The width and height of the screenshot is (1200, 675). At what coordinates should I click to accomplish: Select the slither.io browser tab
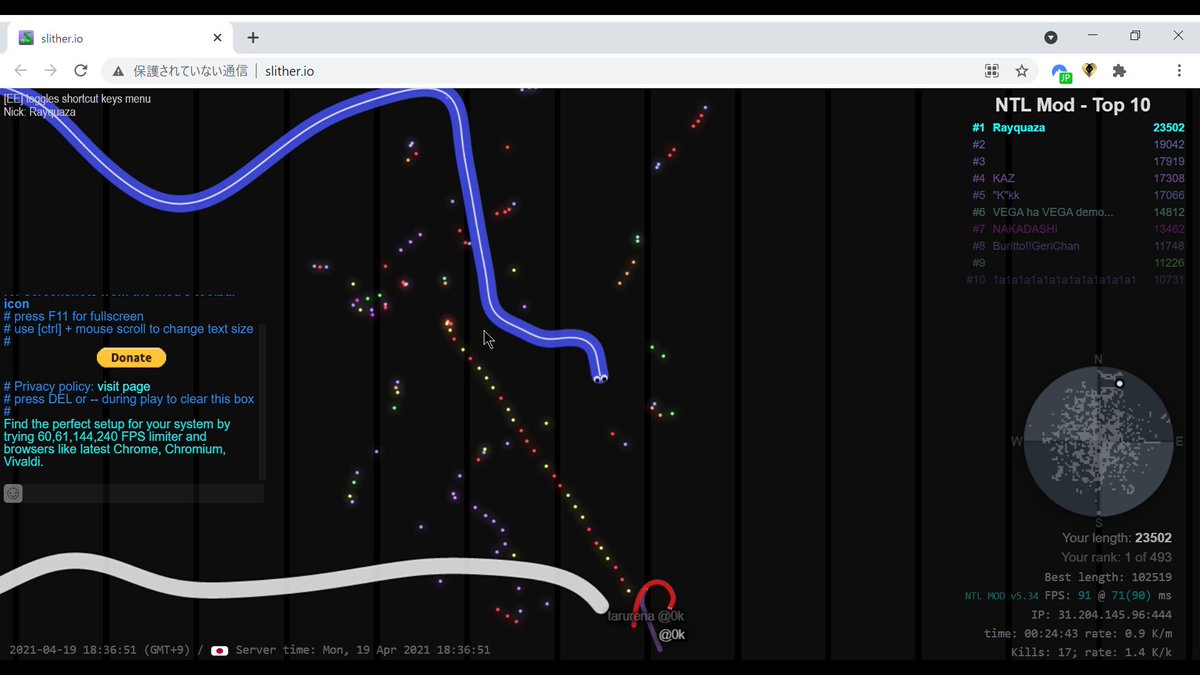(120, 38)
